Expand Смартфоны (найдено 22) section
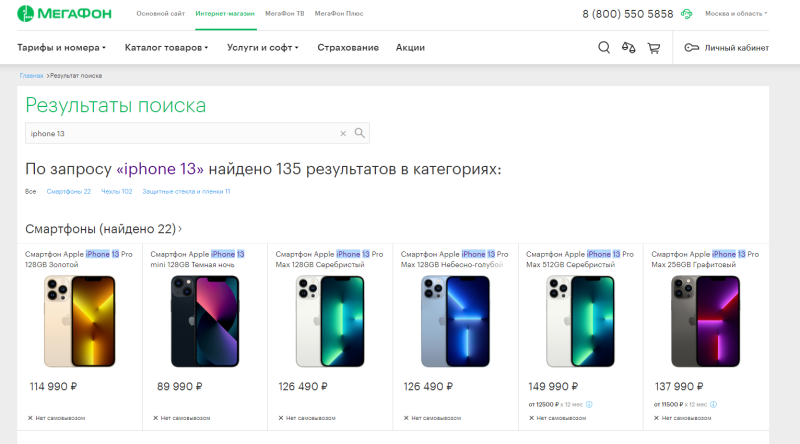 click(x=103, y=229)
